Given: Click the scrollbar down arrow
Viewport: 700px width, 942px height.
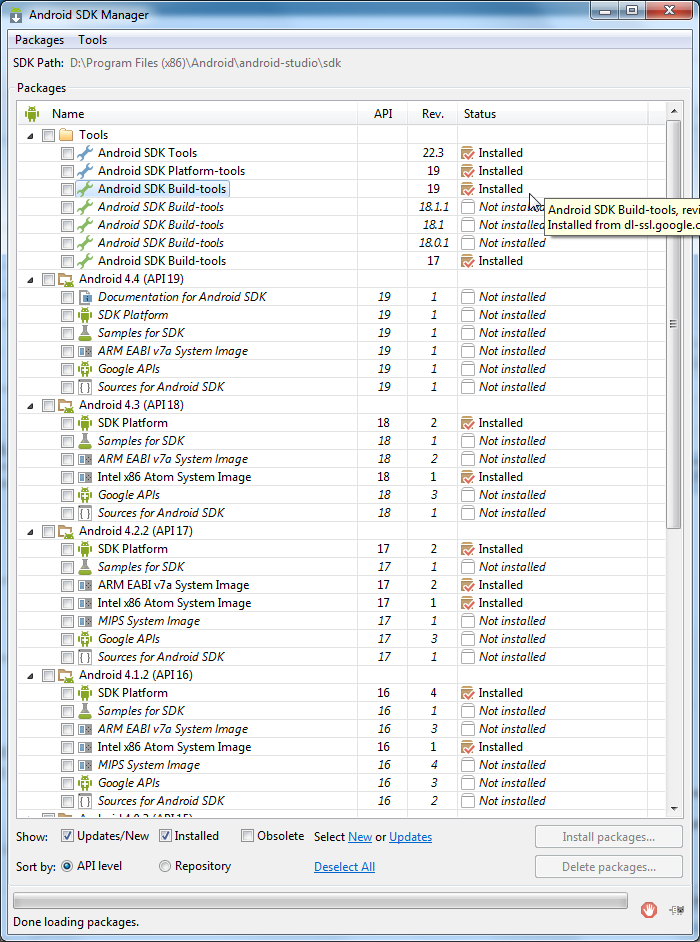Looking at the screenshot, I should (x=674, y=808).
